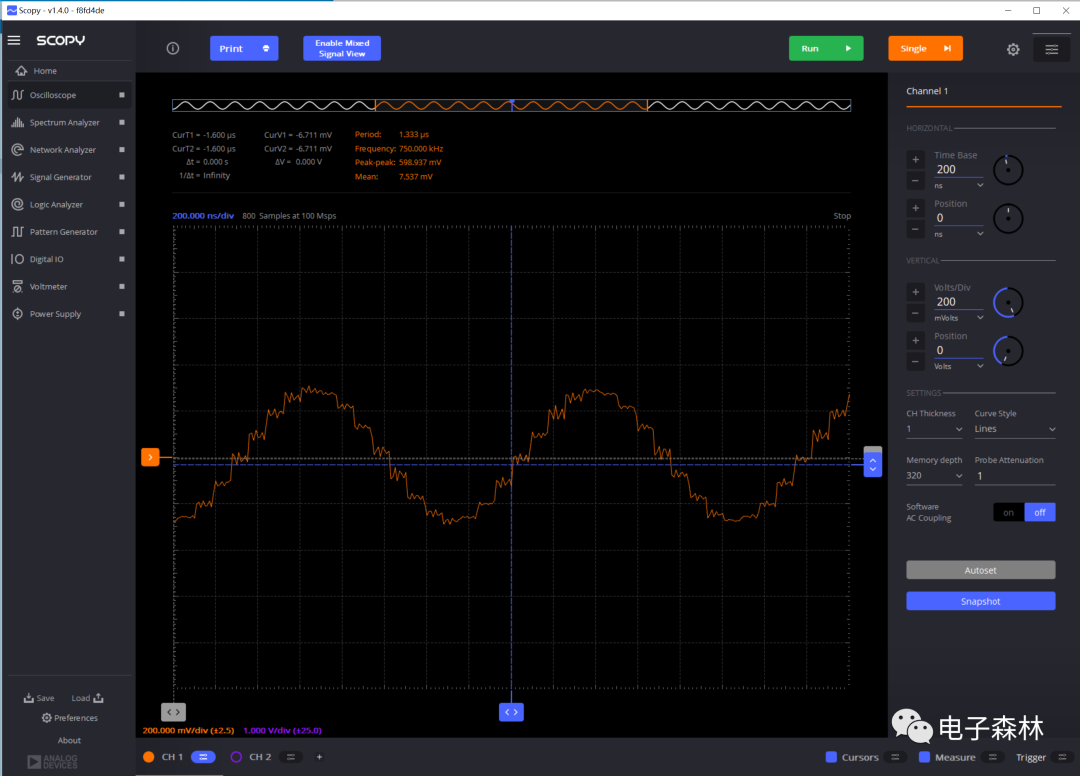Viewport: 1080px width, 776px height.
Task: Toggle the Oscilloscope run indicator square
Action: click(122, 95)
